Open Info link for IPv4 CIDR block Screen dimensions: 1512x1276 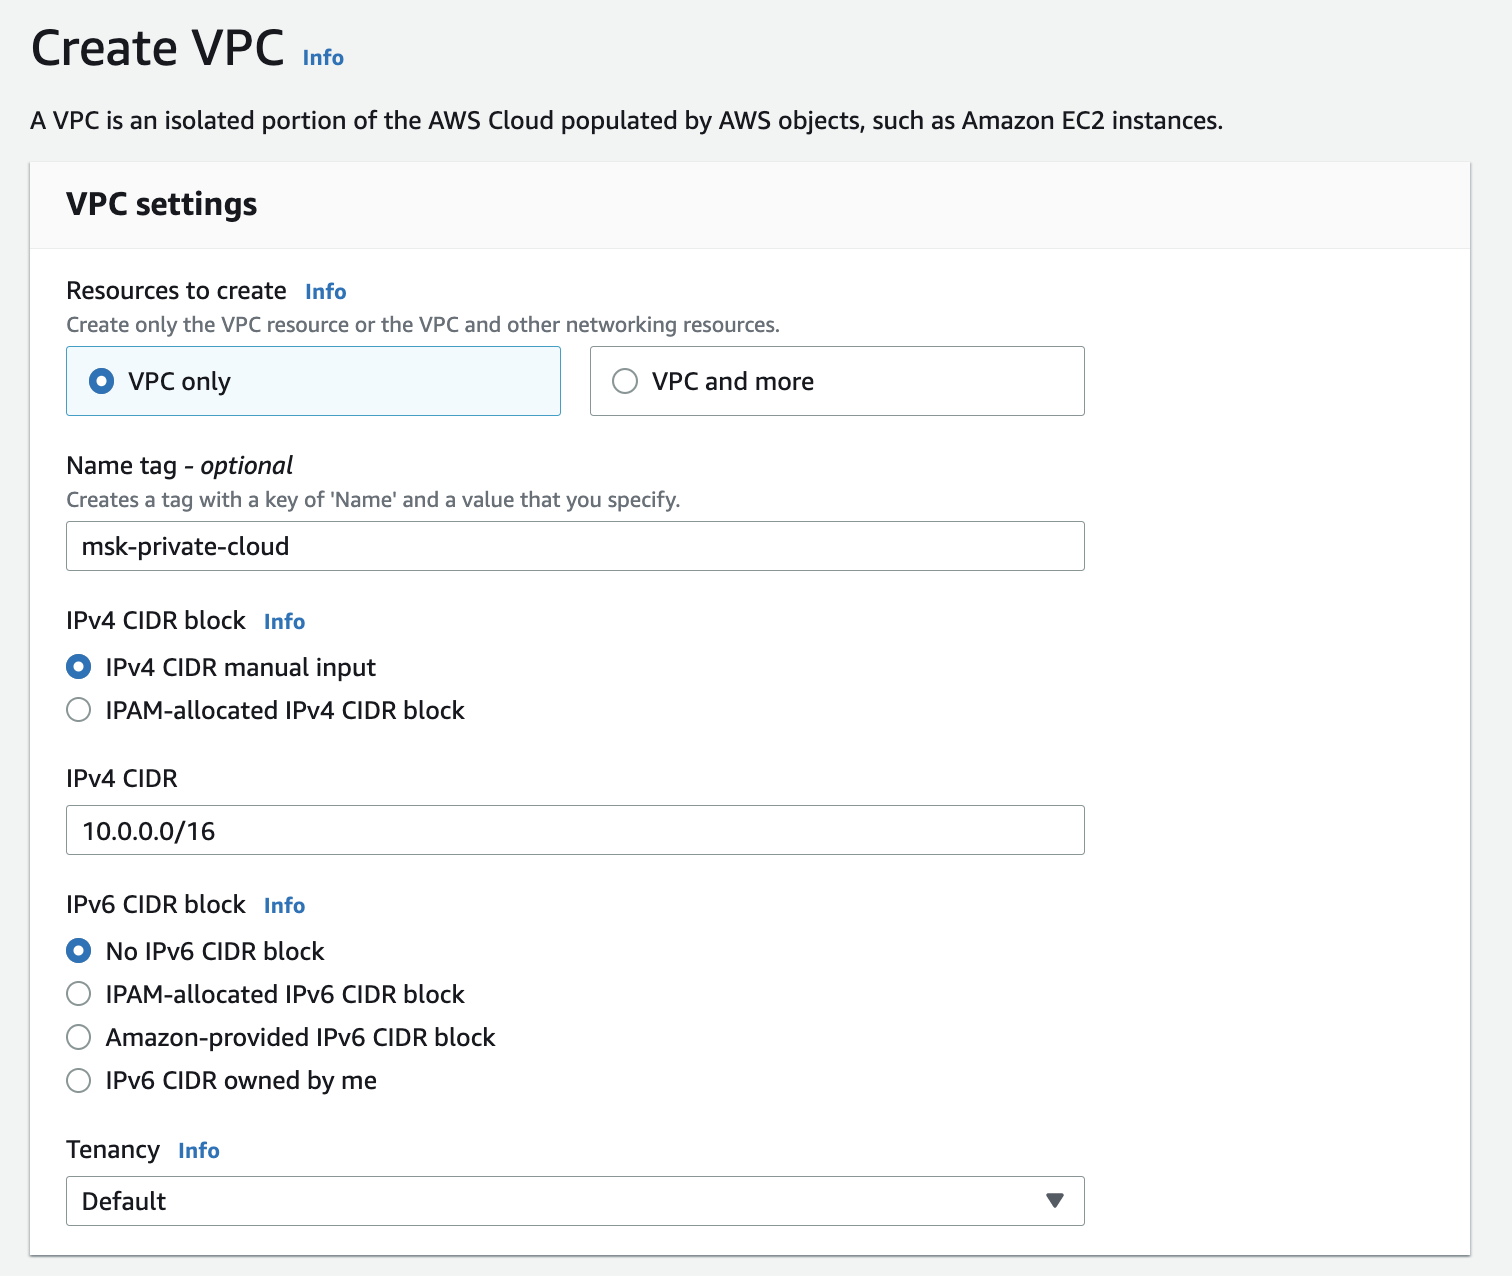(284, 622)
